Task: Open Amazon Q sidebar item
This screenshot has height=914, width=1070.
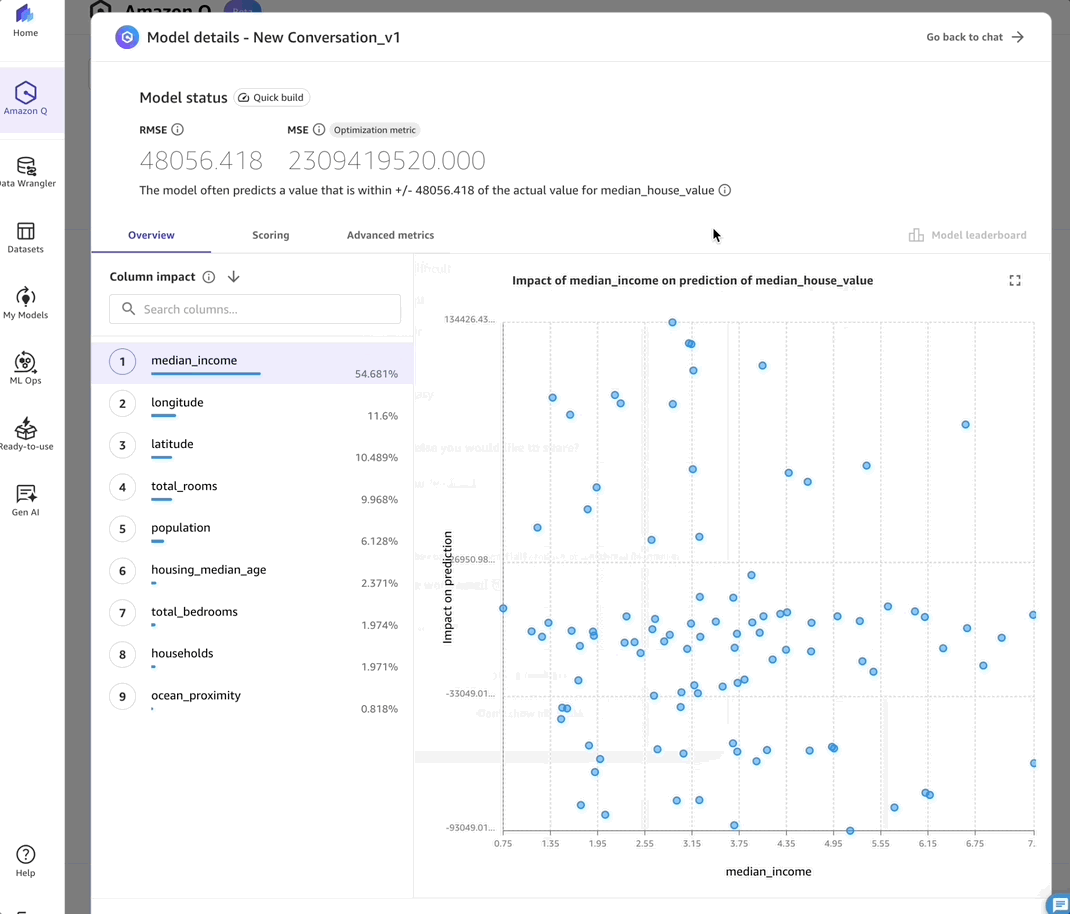Action: click(x=25, y=99)
